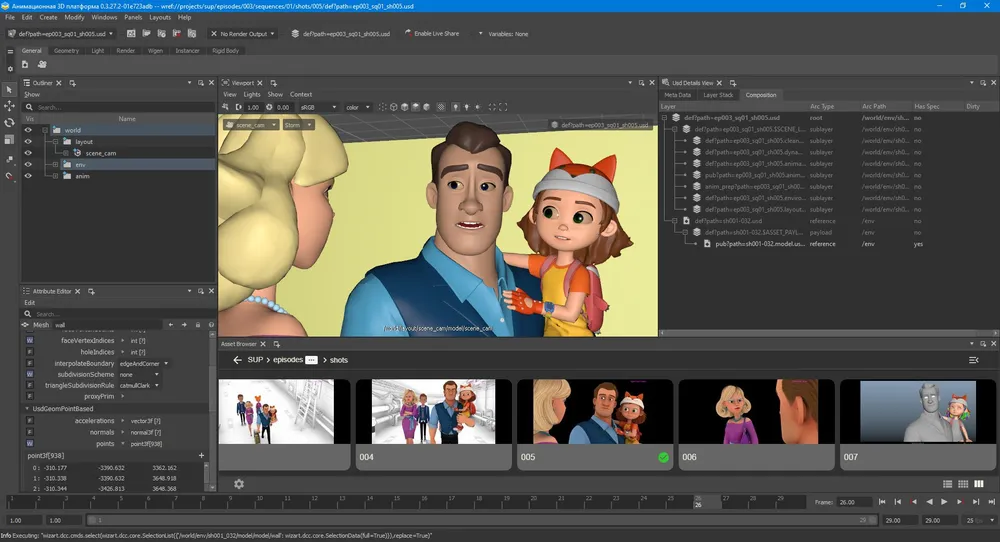Toggle visibility of the world prim

(29, 130)
